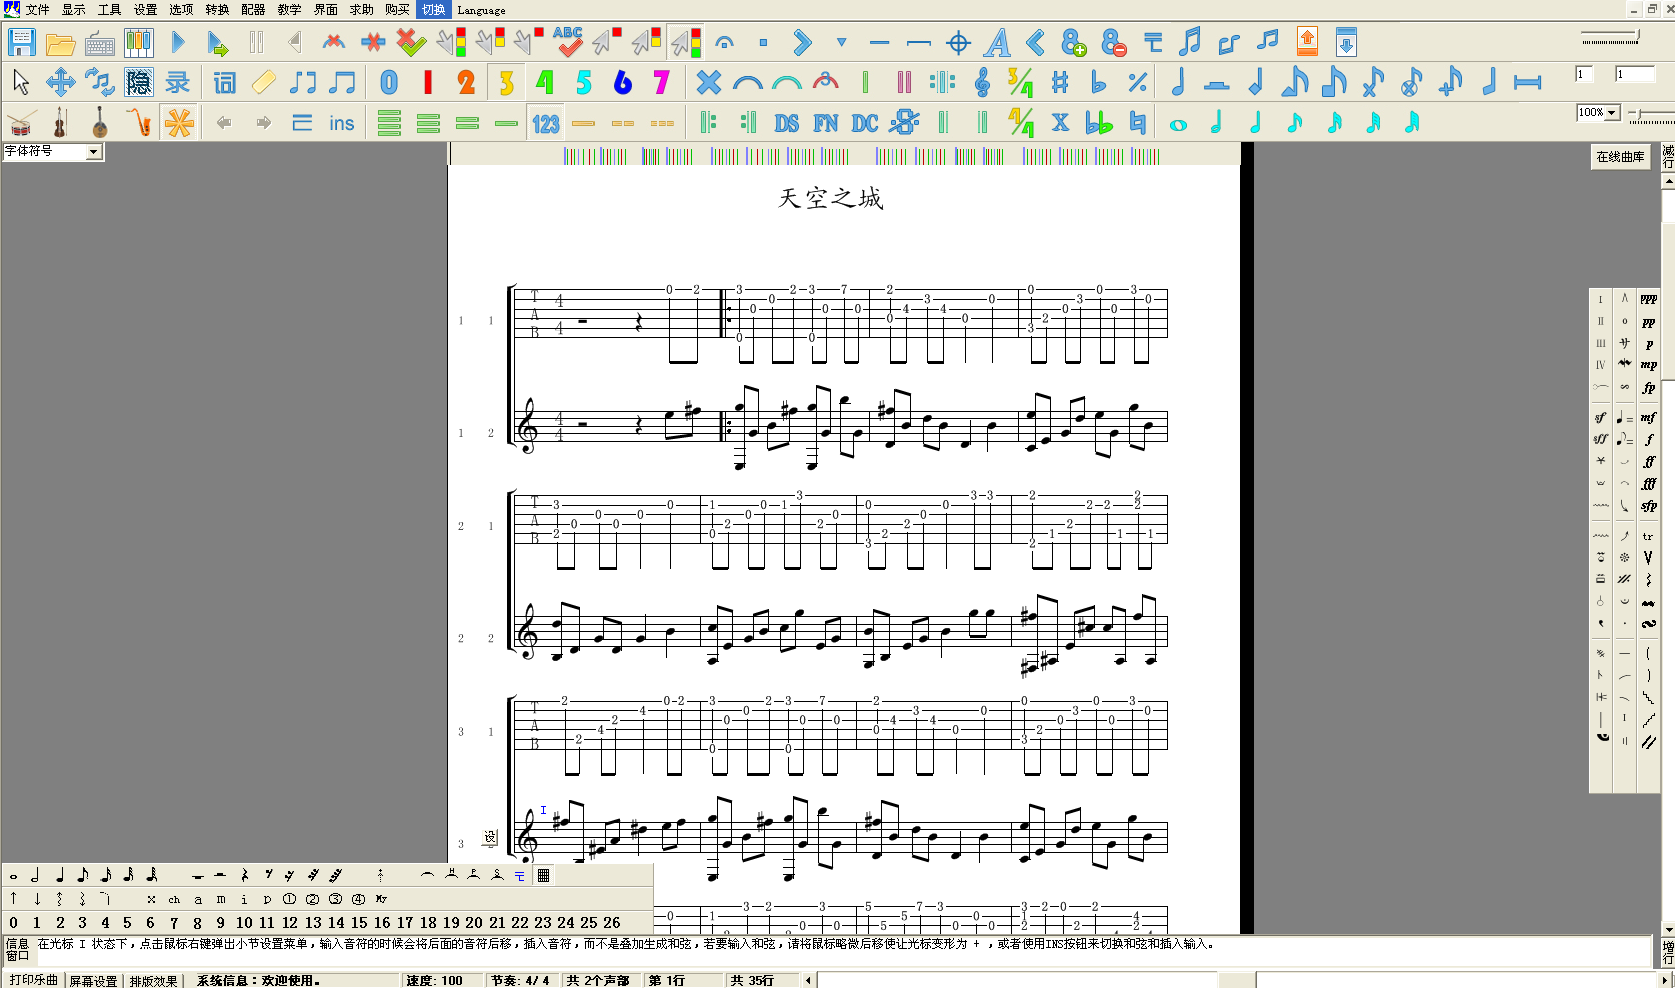Select the ppp dynamic marking
The image size is (1675, 988).
(x=1649, y=299)
